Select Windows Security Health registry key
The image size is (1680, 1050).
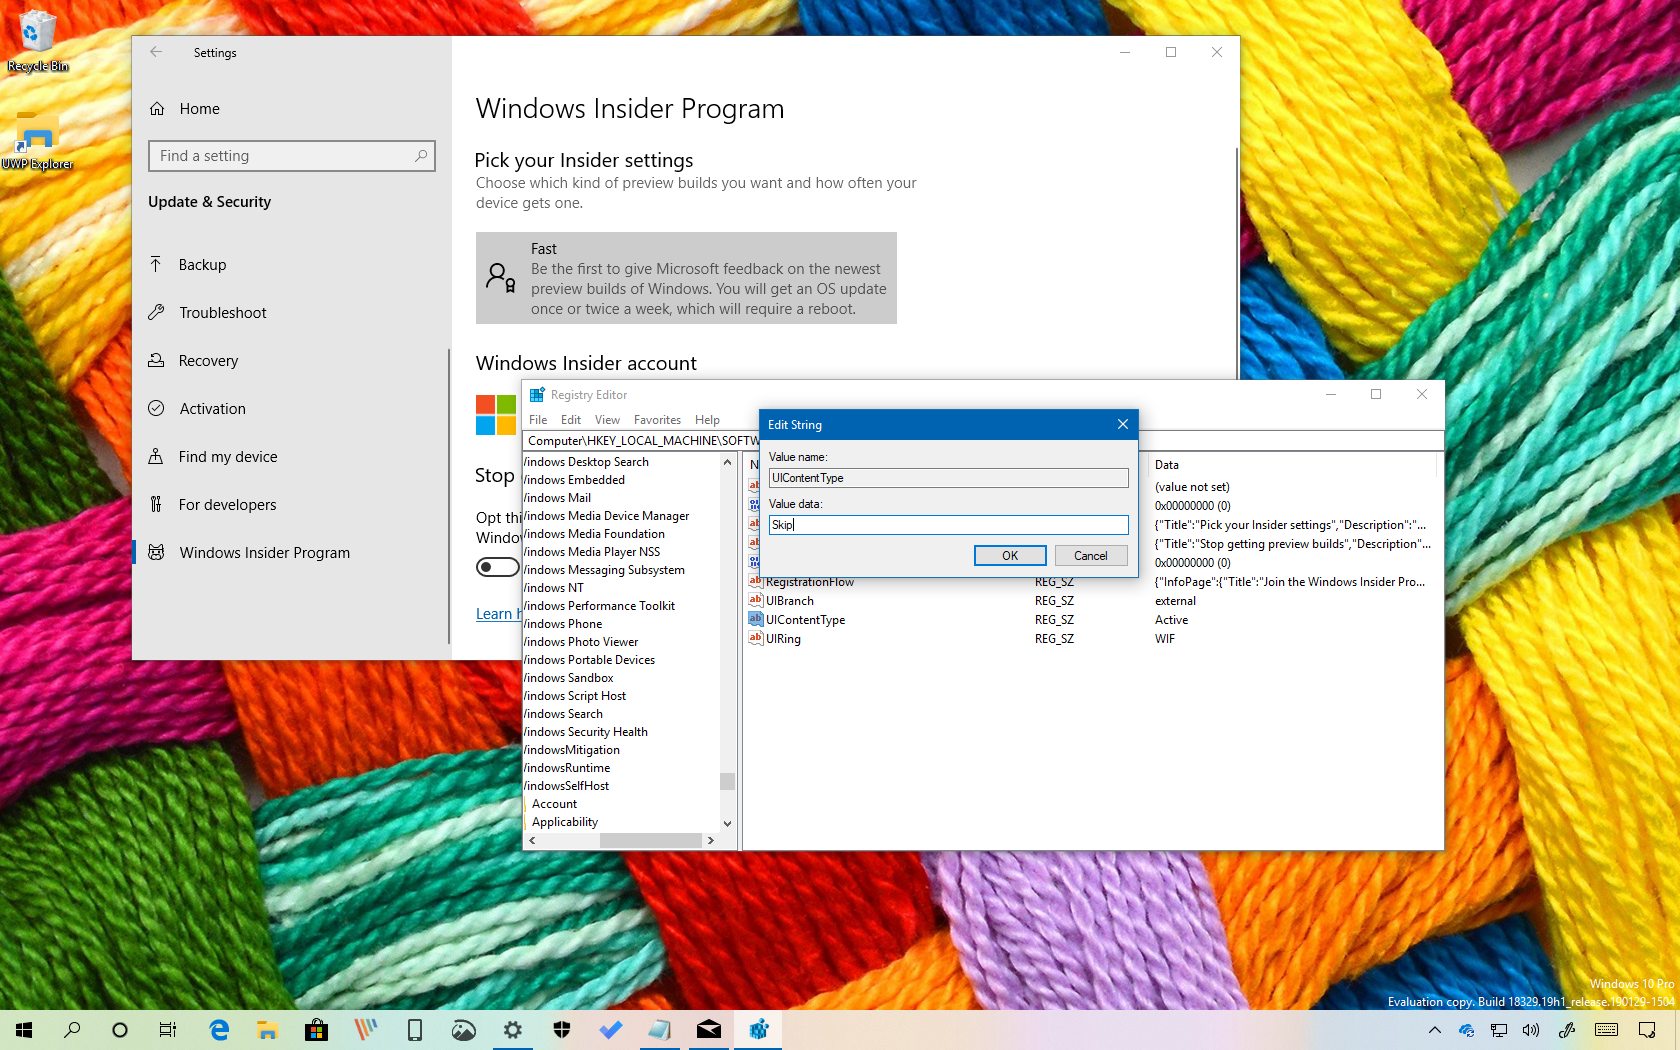[x=586, y=732]
